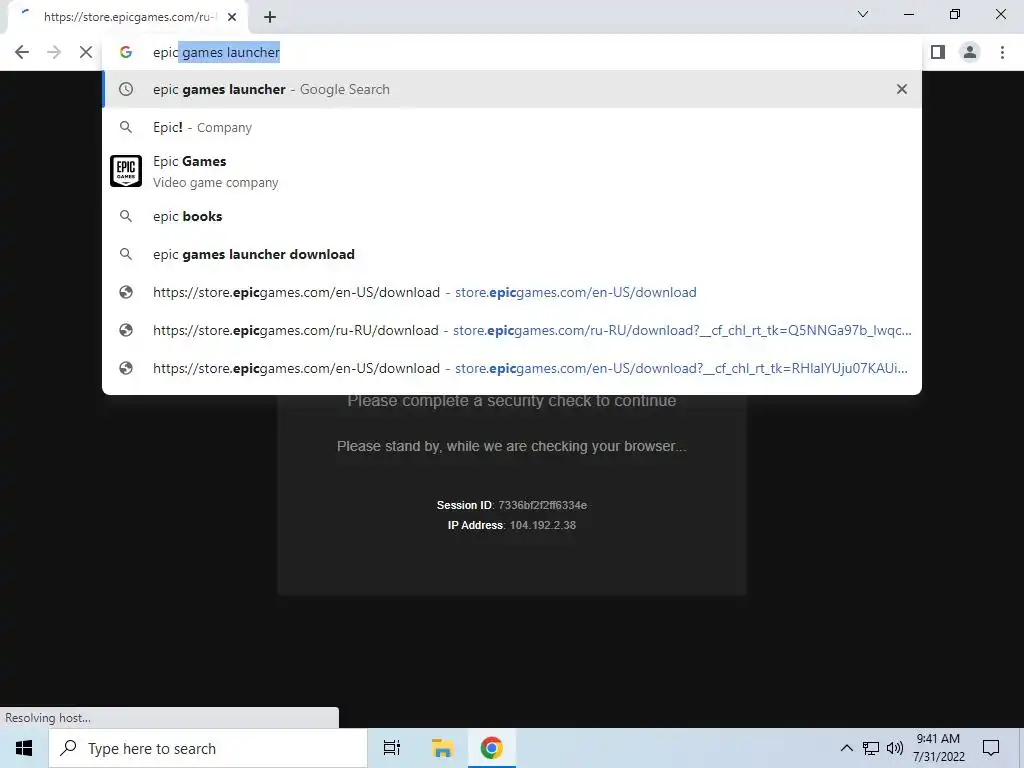Open the notification center icon
This screenshot has height=768, width=1024.
coord(991,748)
